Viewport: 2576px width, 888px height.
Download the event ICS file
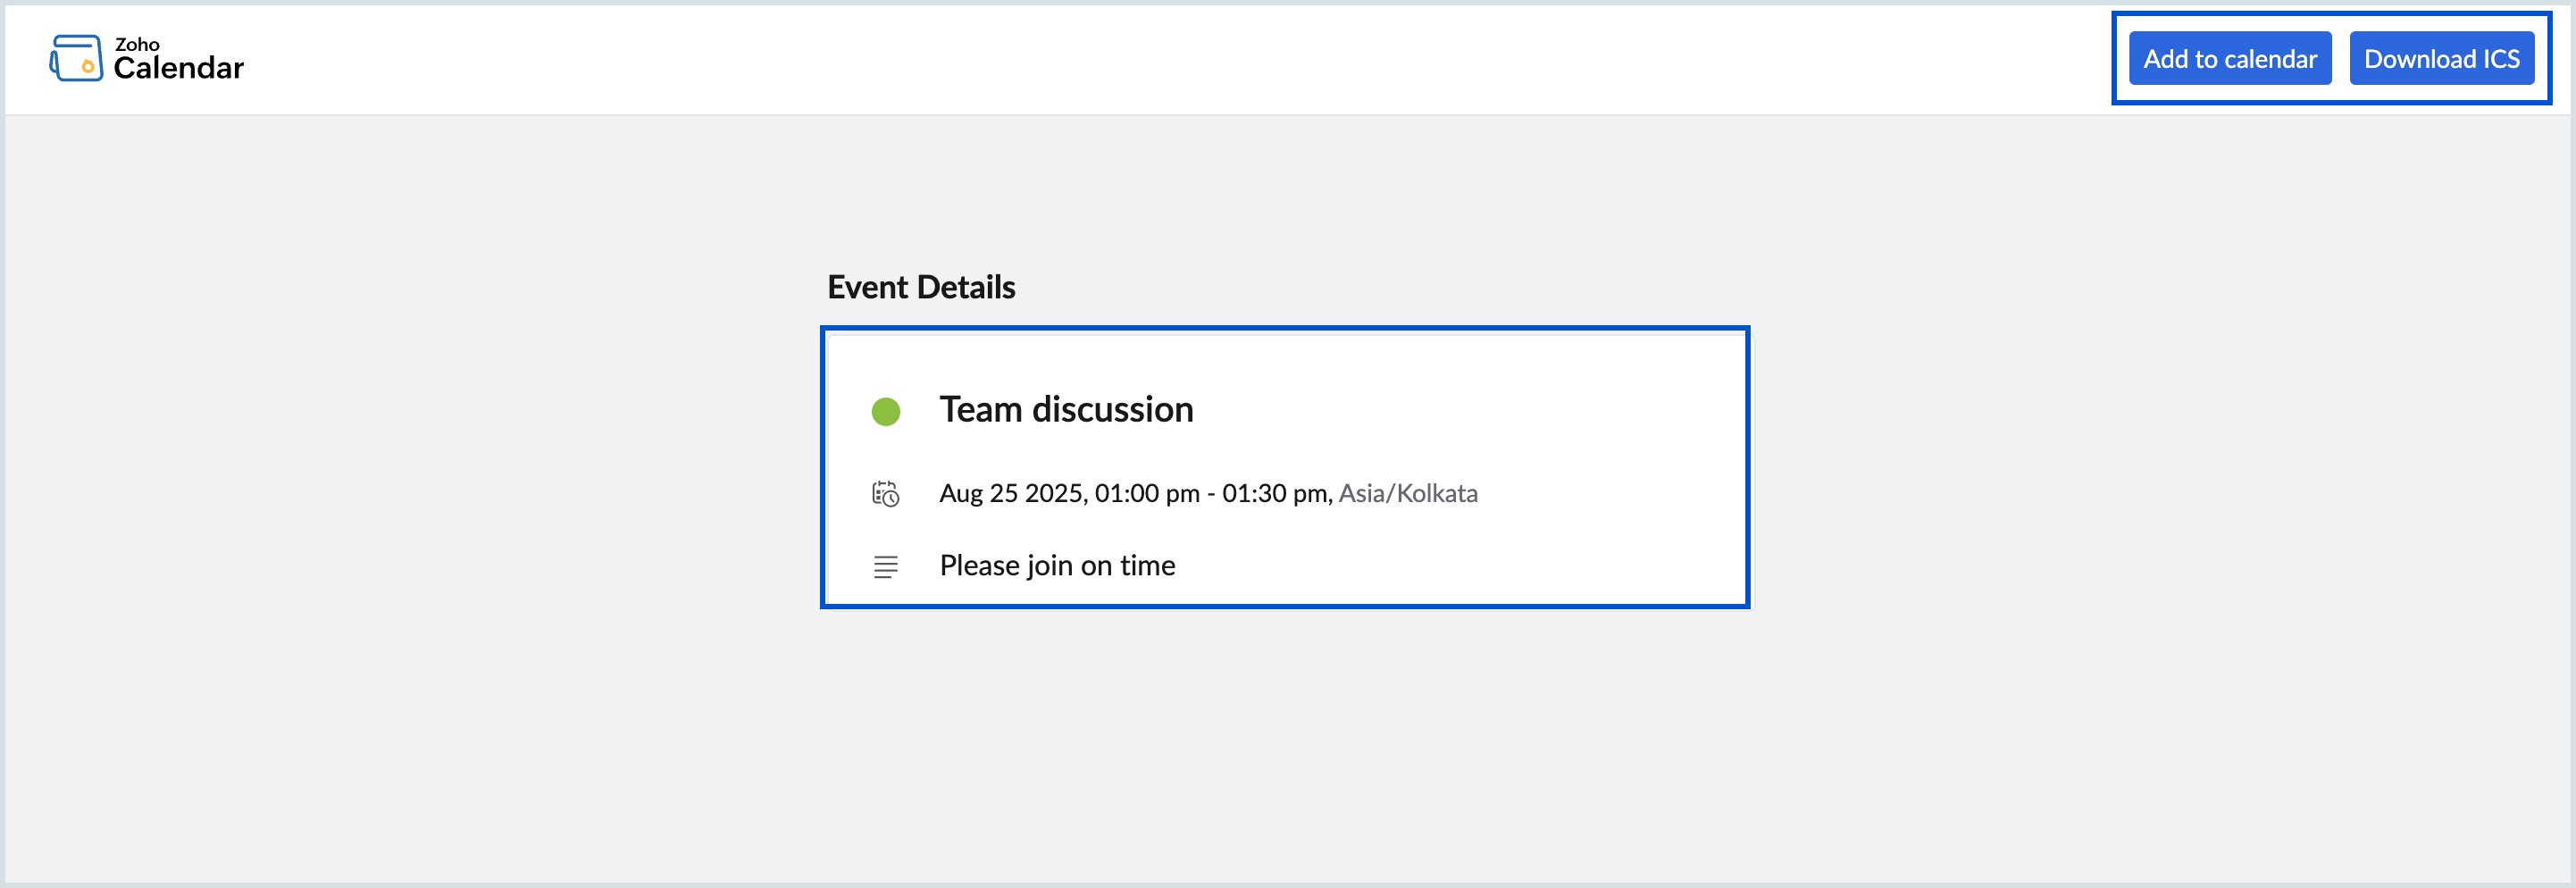(2440, 59)
